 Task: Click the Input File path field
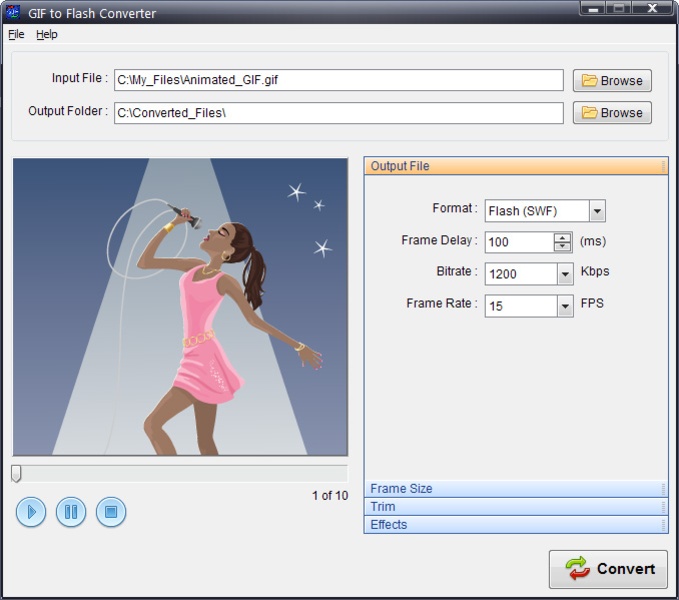[x=338, y=81]
